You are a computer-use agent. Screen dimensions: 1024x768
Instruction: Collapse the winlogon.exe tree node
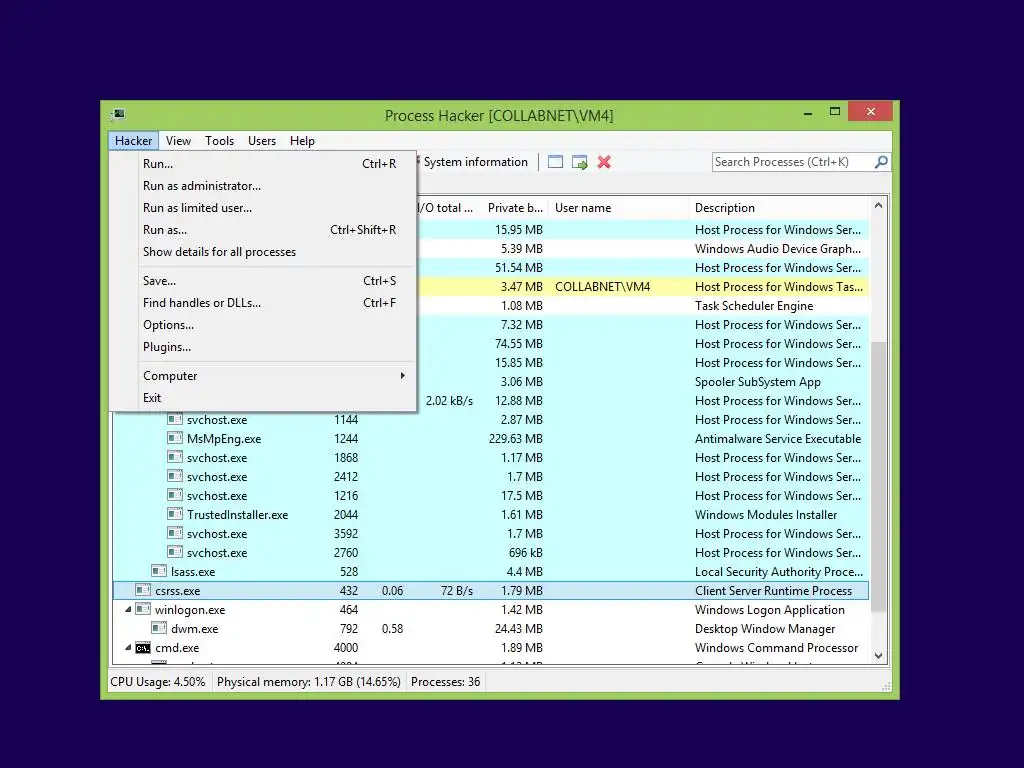point(128,609)
